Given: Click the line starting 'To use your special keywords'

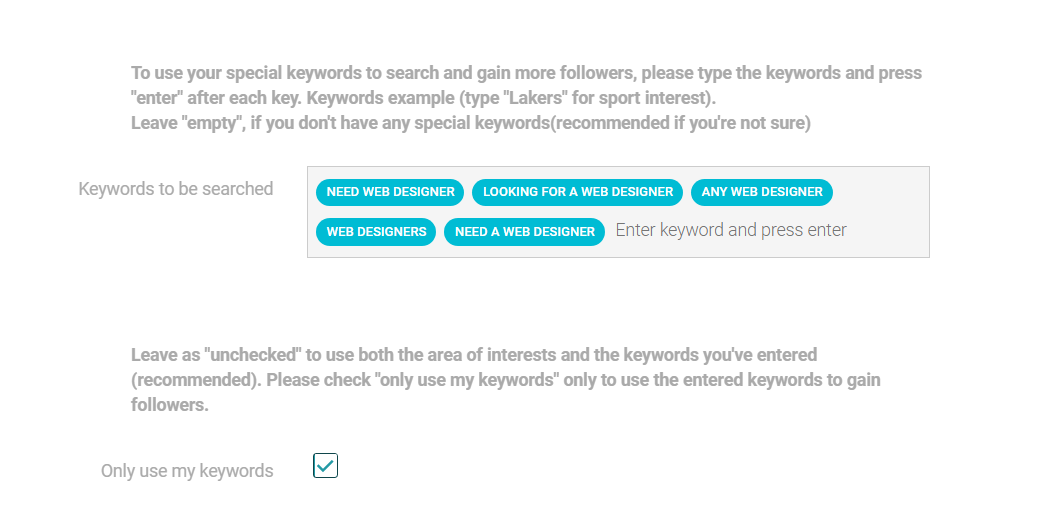Looking at the screenshot, I should tap(527, 73).
